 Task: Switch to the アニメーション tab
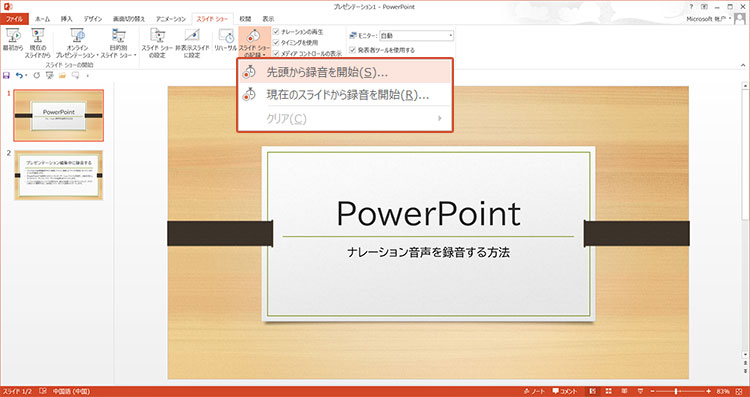click(x=171, y=19)
